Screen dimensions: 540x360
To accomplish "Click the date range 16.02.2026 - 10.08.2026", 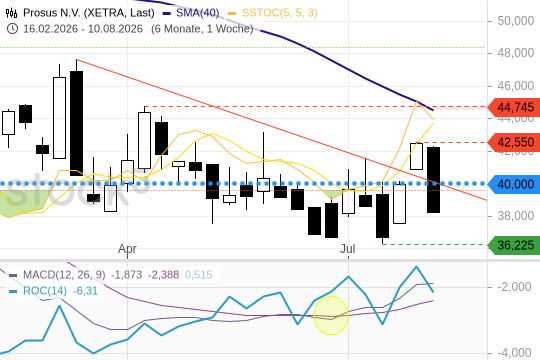I will tap(83, 29).
